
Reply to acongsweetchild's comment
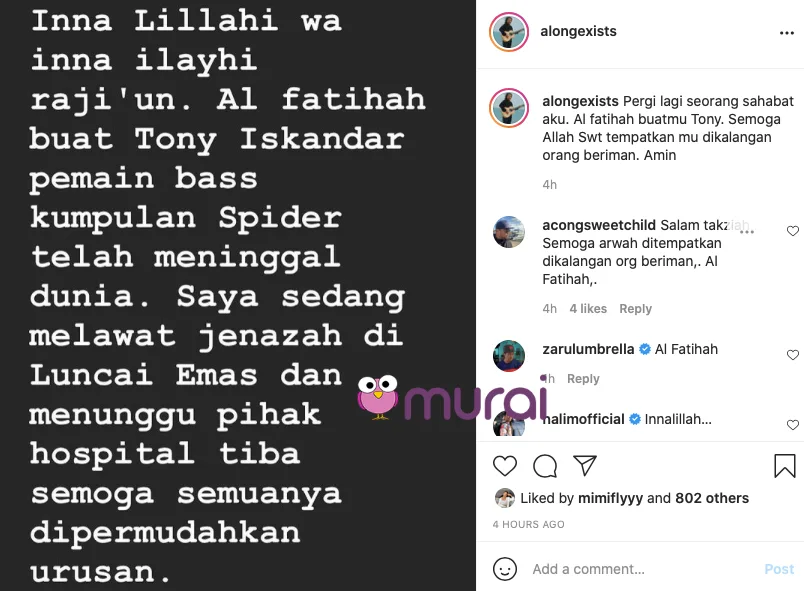point(635,309)
